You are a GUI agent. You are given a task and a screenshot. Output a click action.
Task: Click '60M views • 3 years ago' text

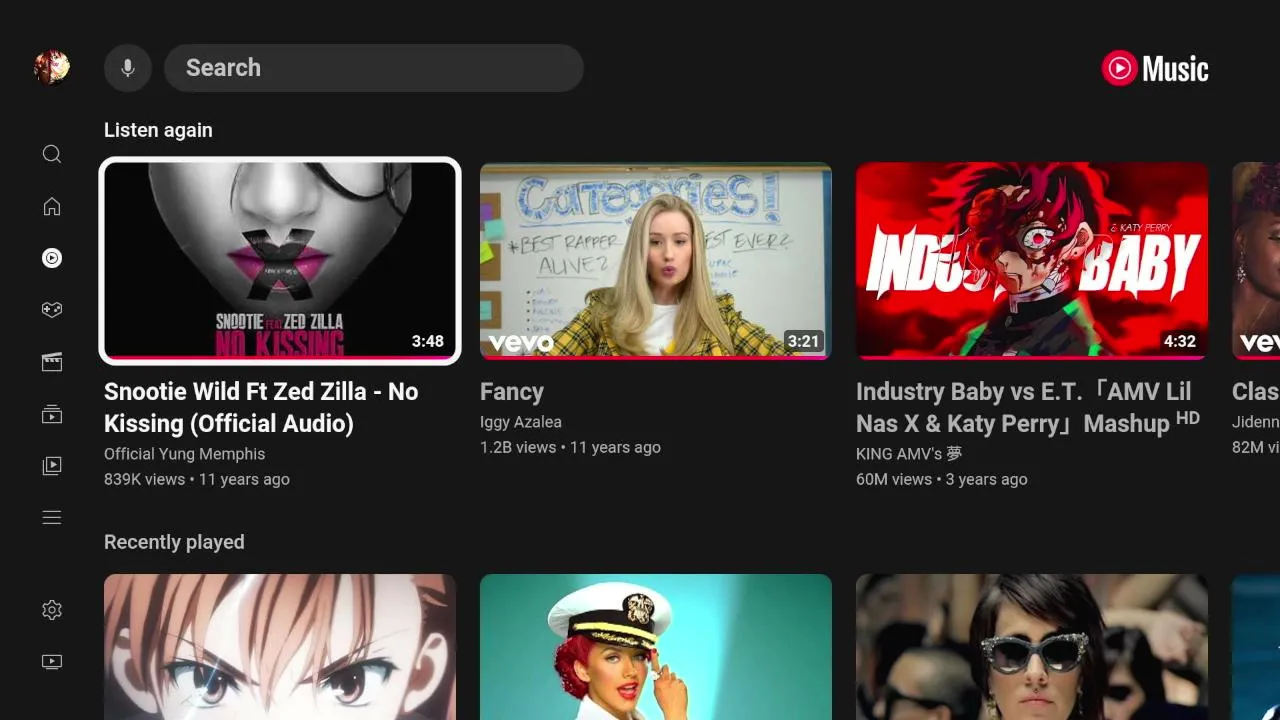pyautogui.click(x=942, y=480)
